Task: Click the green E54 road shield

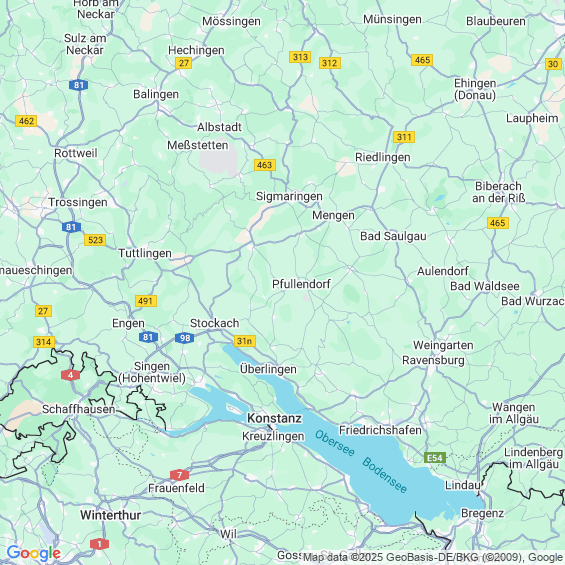Action: (x=435, y=458)
